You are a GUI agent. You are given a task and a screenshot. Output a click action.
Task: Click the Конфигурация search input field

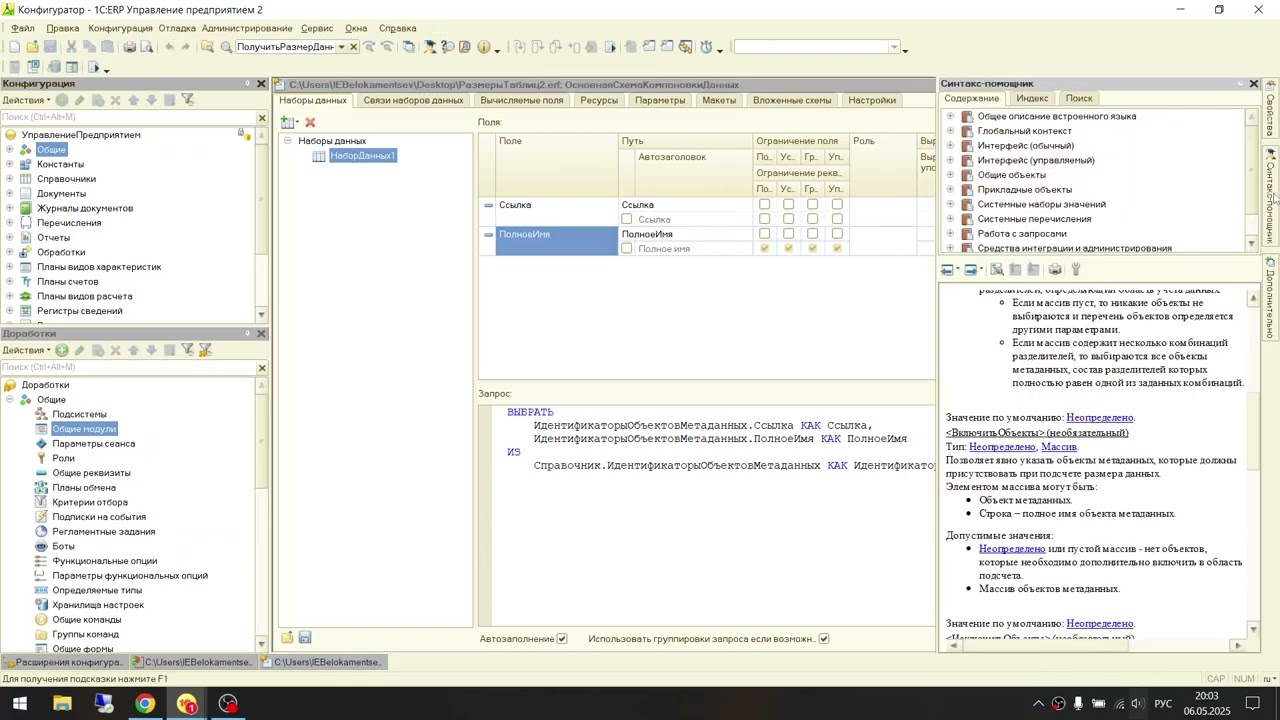(128, 118)
